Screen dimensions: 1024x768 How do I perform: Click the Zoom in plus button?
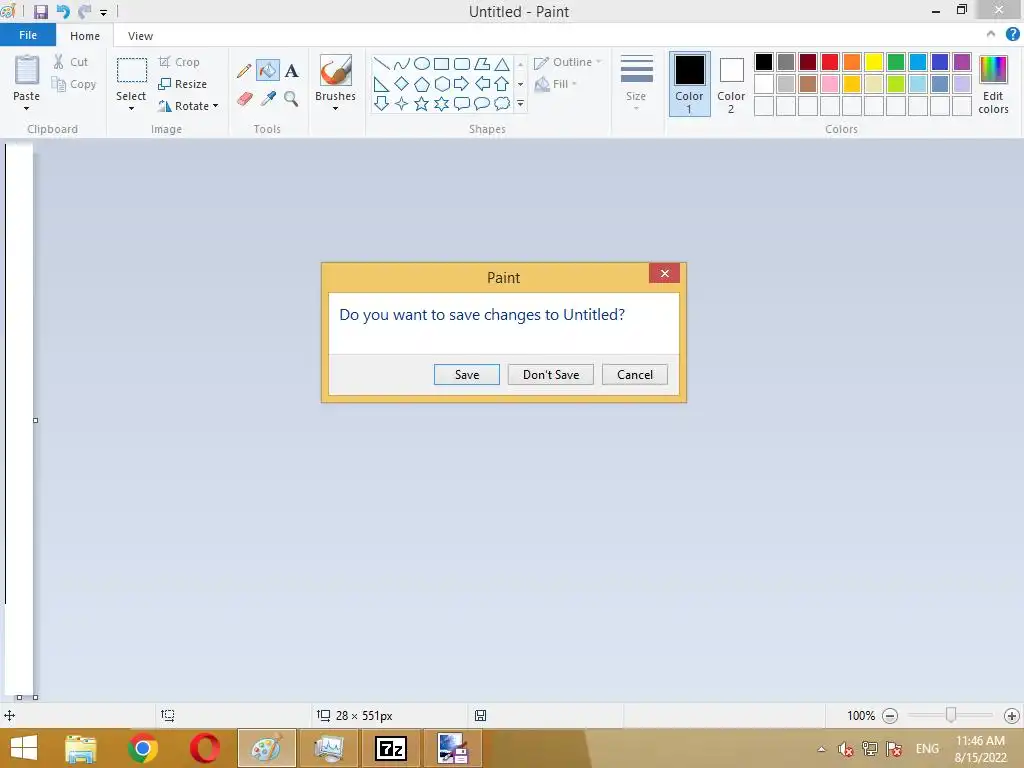coord(1011,716)
